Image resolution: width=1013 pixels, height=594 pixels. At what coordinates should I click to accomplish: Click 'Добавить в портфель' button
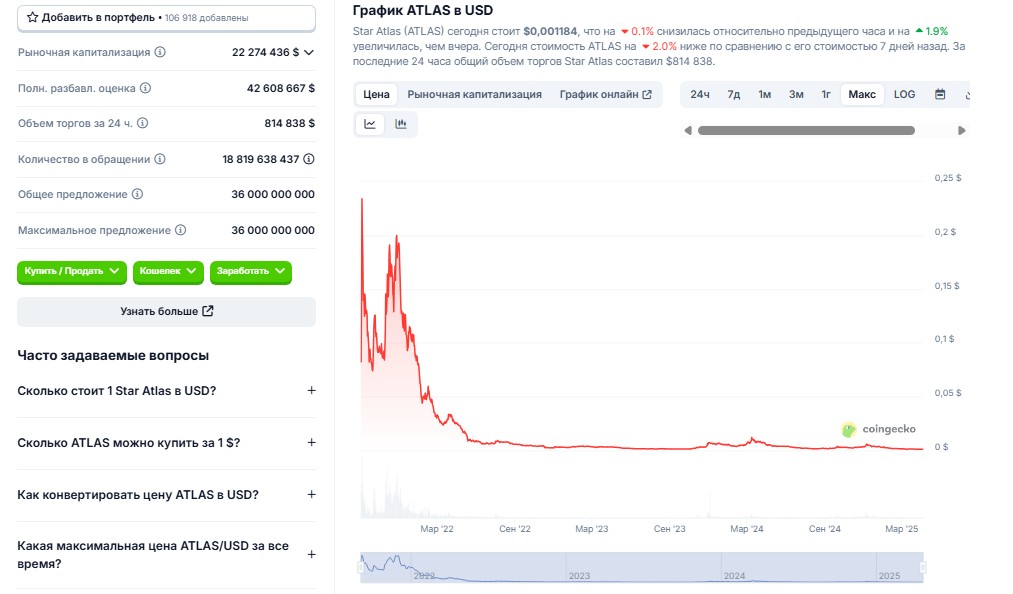167,18
